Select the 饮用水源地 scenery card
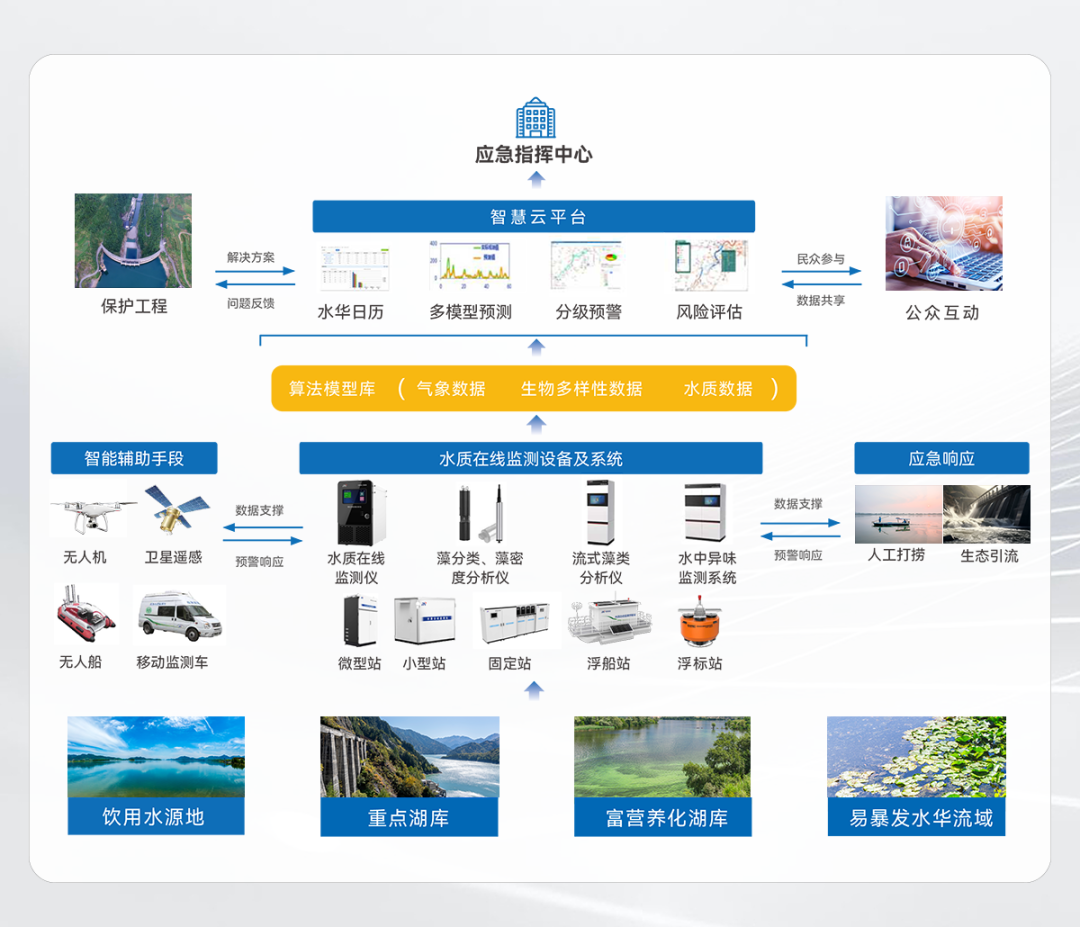This screenshot has width=1080, height=927. 156,775
